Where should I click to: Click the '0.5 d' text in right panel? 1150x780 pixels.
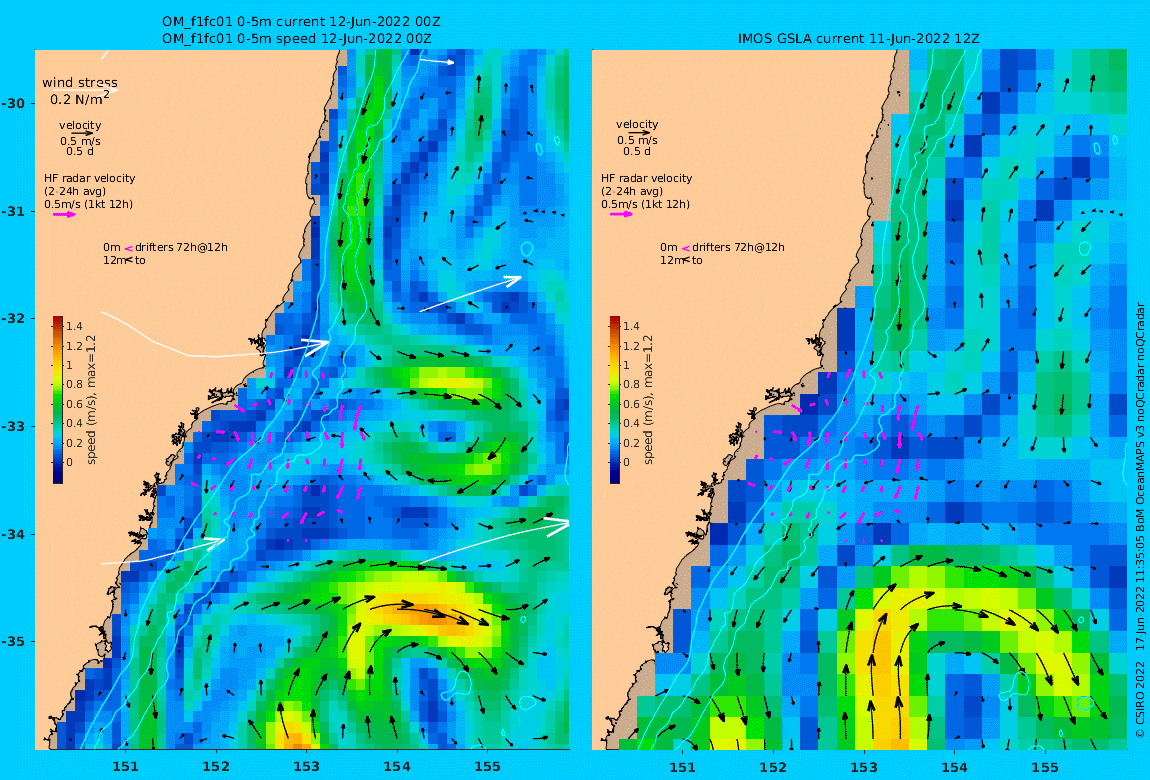(637, 151)
